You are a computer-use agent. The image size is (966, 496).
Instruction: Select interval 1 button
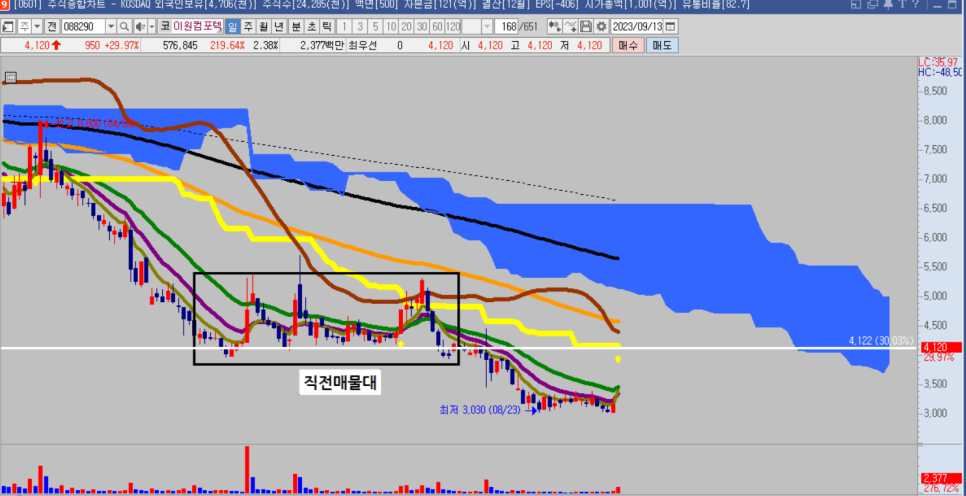(x=344, y=26)
